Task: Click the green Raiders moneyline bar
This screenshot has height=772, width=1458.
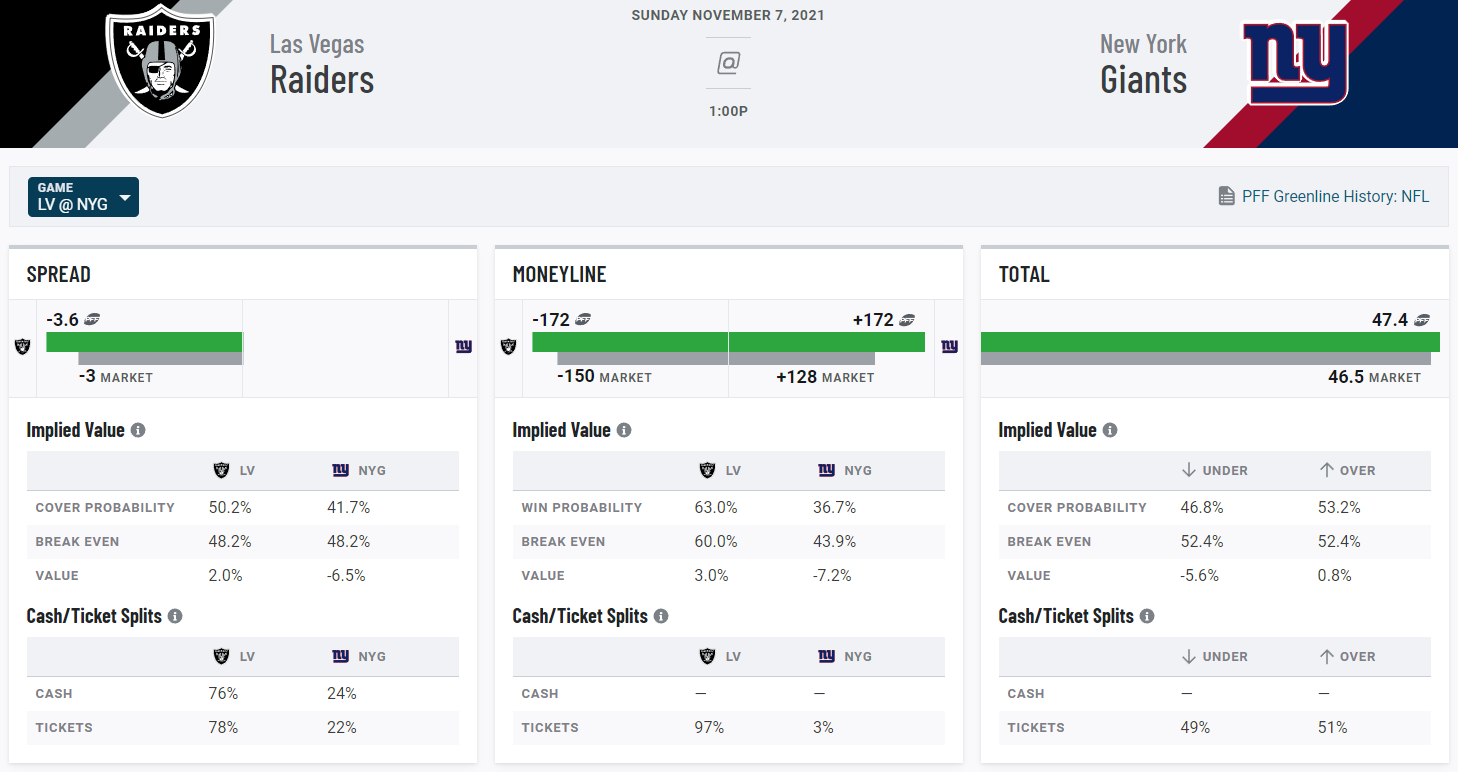Action: pos(630,342)
